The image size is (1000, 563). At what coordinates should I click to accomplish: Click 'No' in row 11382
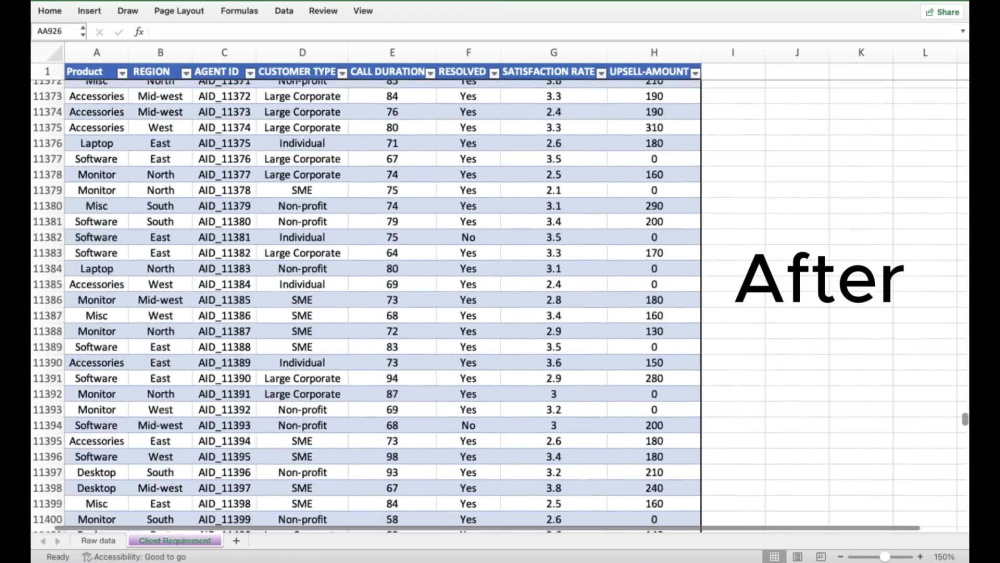pyautogui.click(x=468, y=237)
